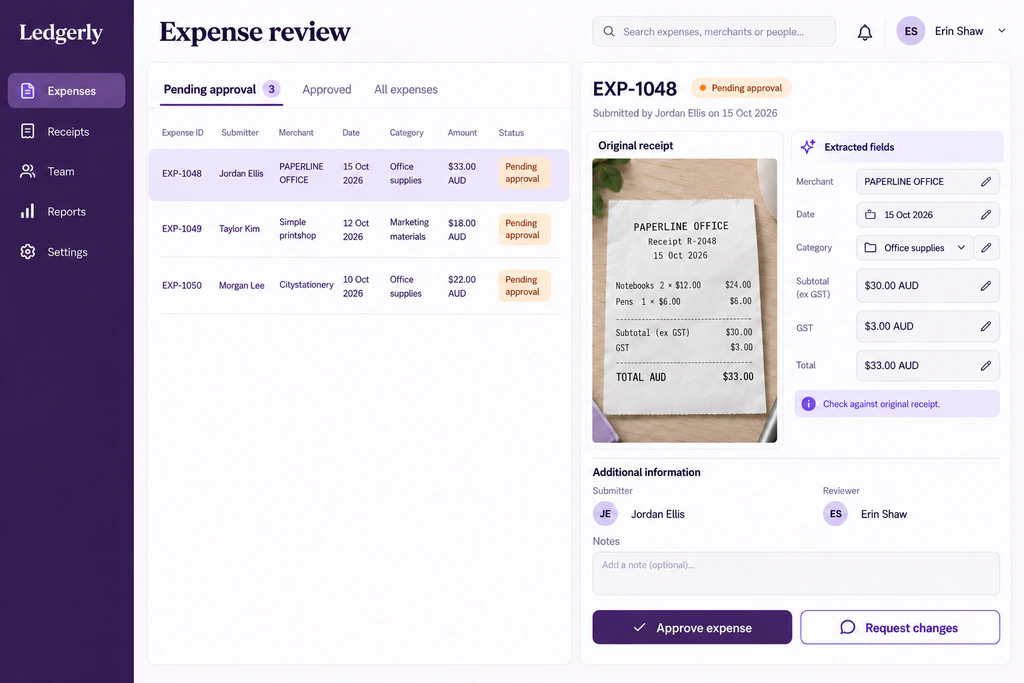
Task: Open Team in the sidebar
Action: click(x=67, y=172)
